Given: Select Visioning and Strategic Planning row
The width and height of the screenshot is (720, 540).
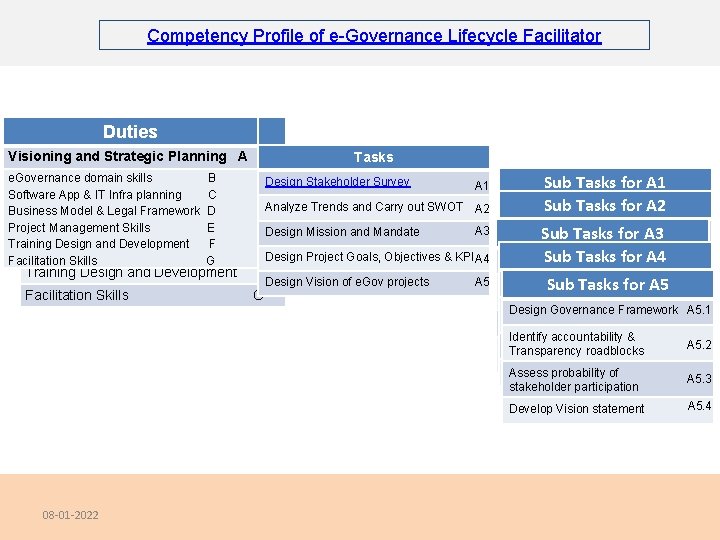Looking at the screenshot, I should [x=130, y=157].
